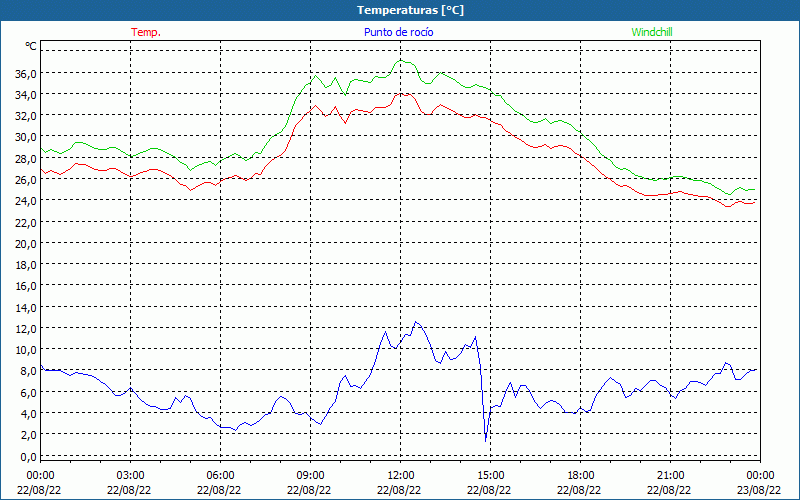The height and width of the screenshot is (500, 800).
Task: Click the red temperature peak near 12:00
Action: [x=401, y=94]
